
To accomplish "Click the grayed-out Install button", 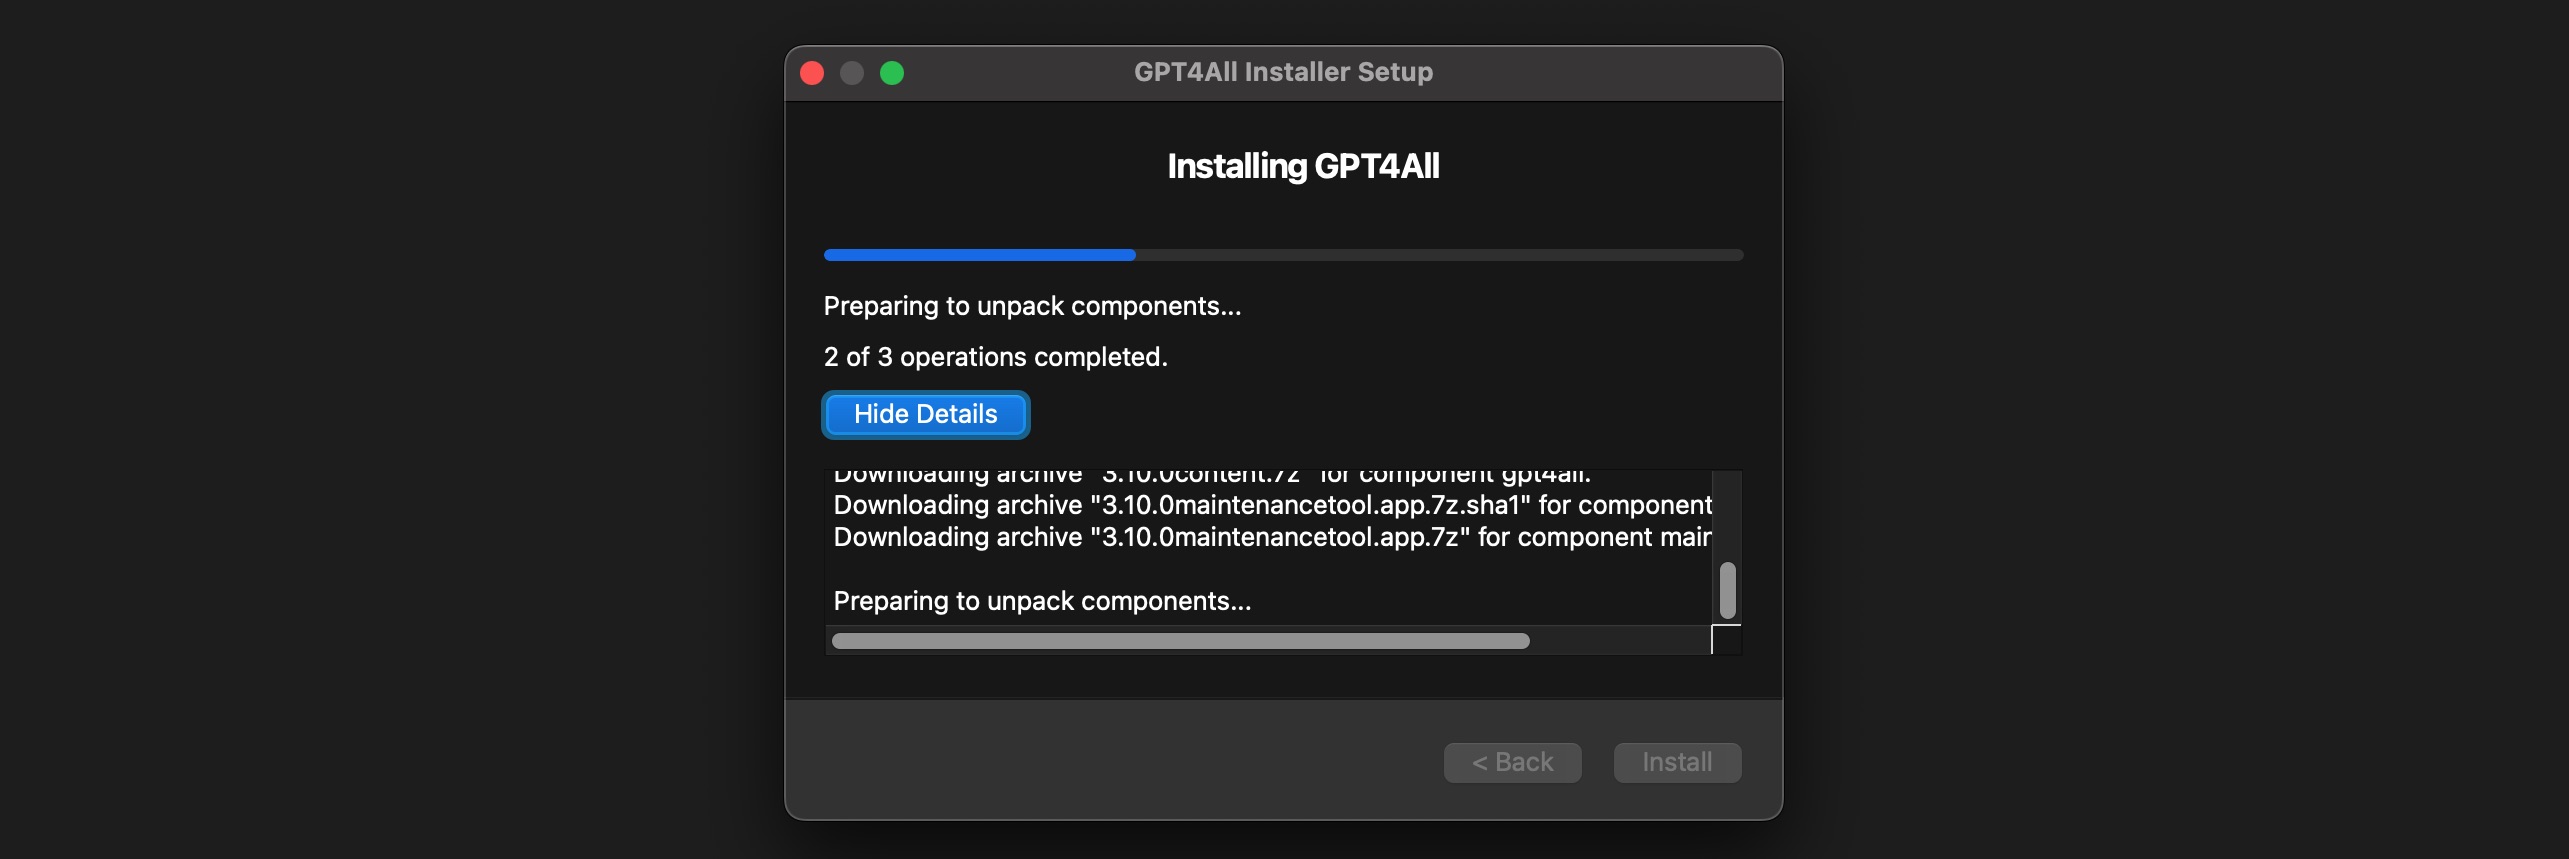I will click(x=1677, y=763).
